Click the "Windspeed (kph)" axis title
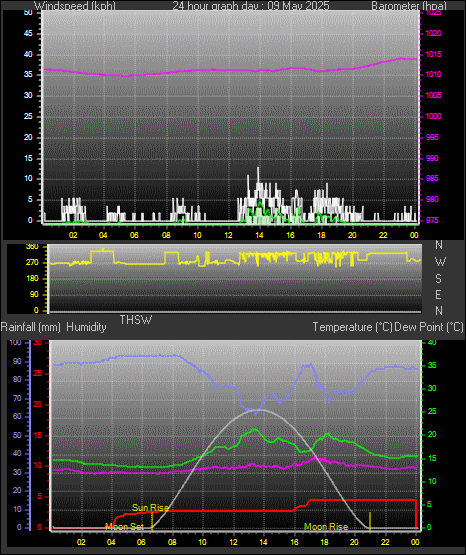This screenshot has width=466, height=555. coord(75,6)
